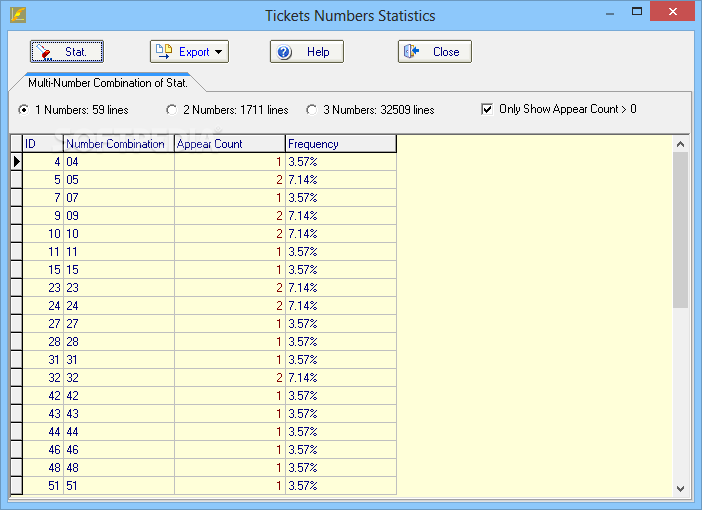The height and width of the screenshot is (510, 702).
Task: Click the Export document icon
Action: coord(164,51)
